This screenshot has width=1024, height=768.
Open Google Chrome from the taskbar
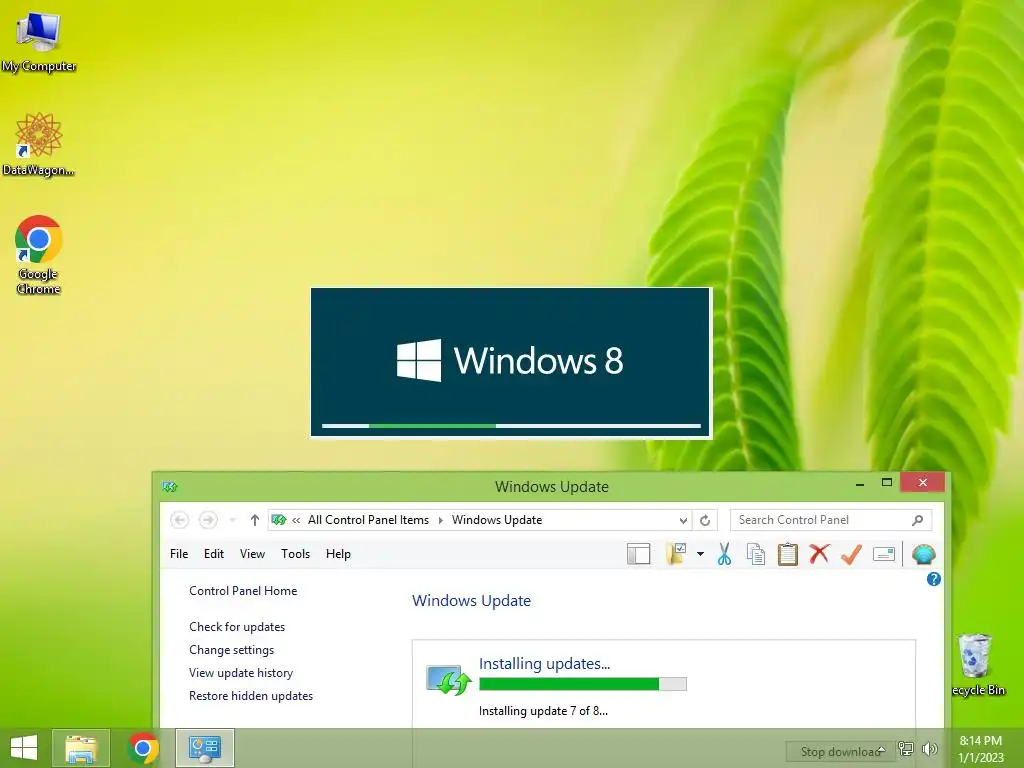[143, 748]
